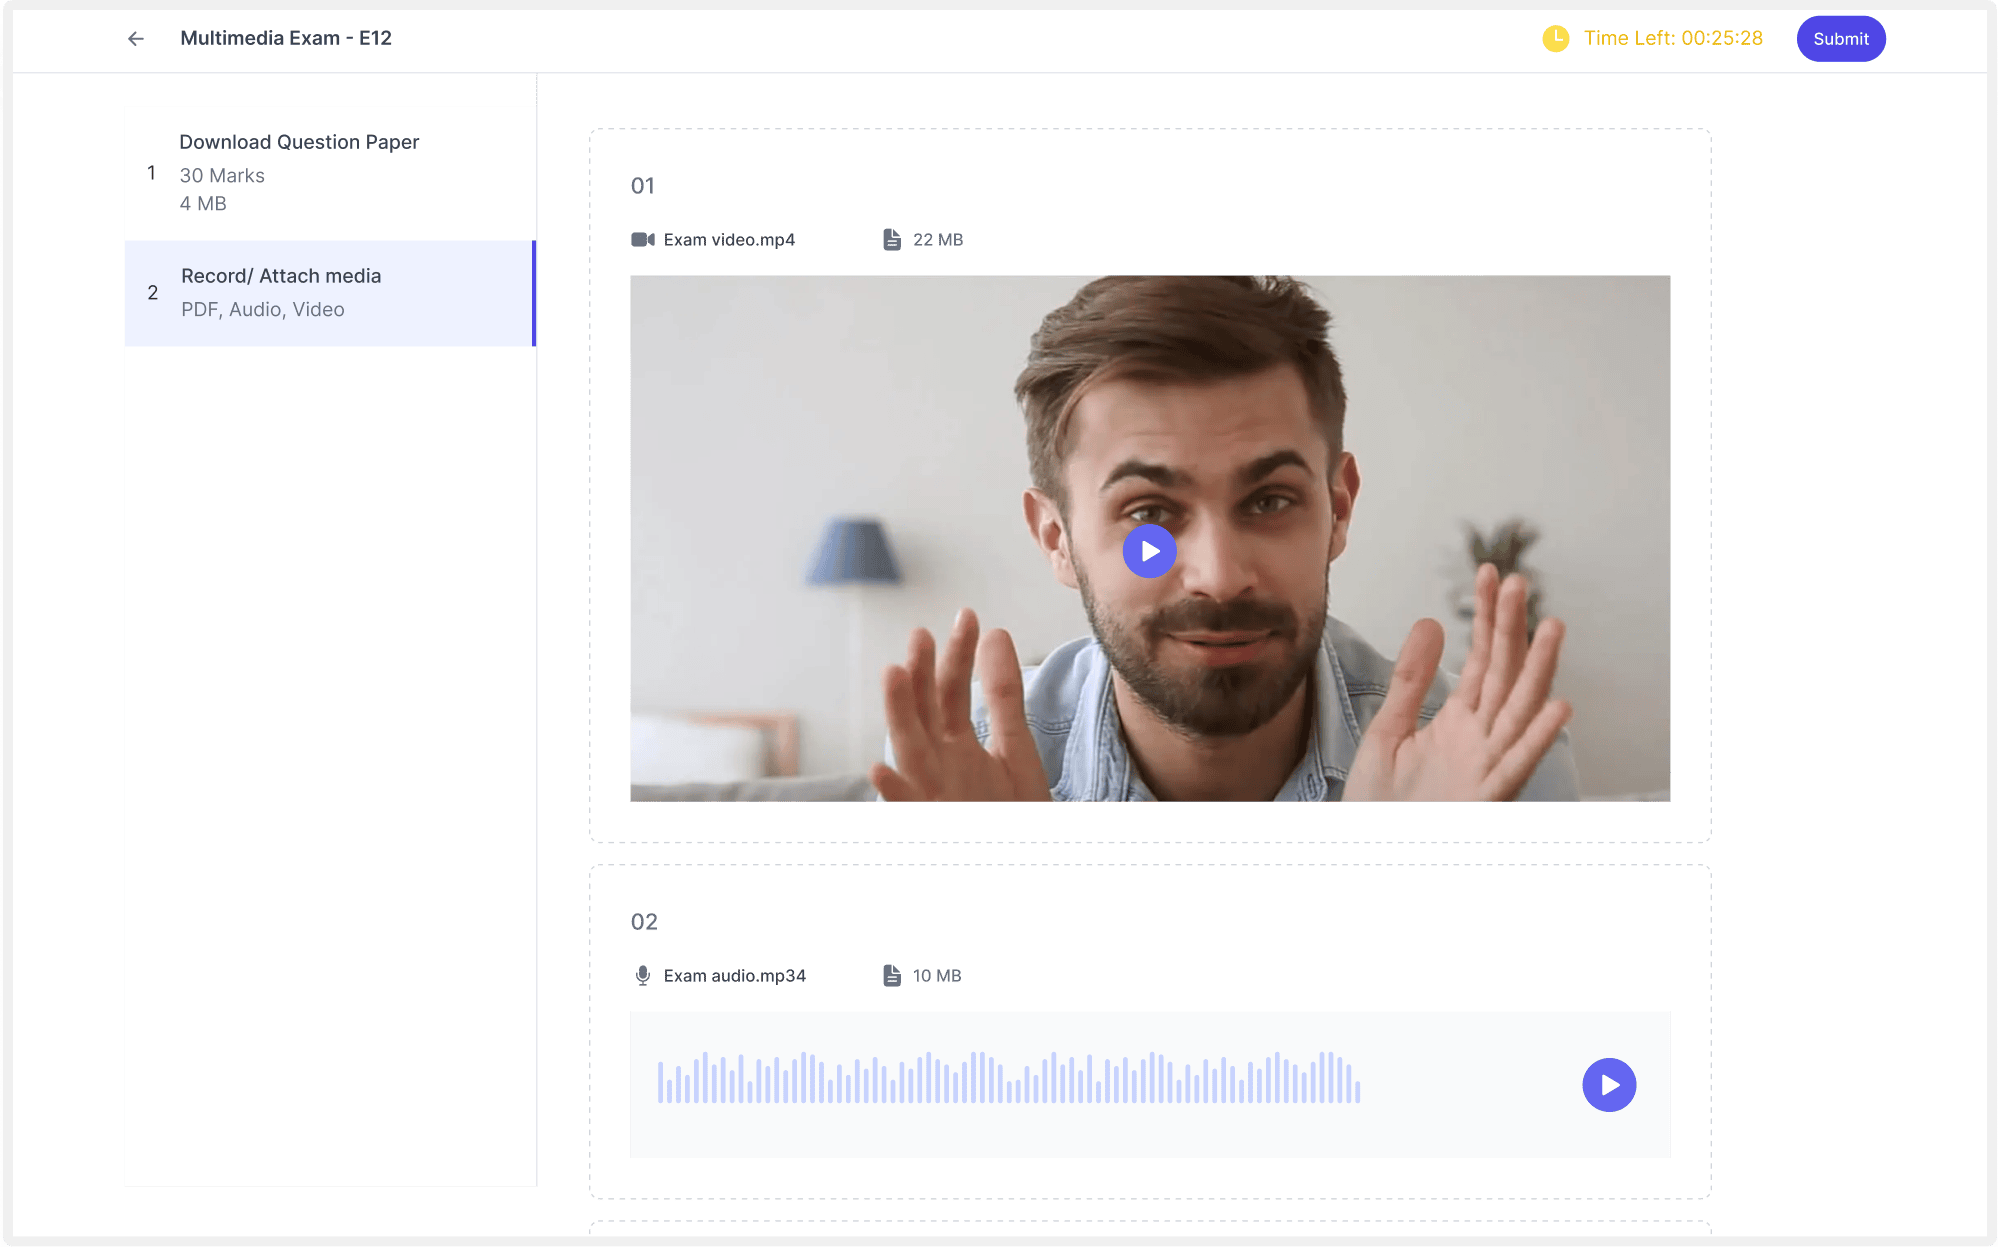The image size is (1998, 1247).
Task: Click the 30 Marks label
Action: [x=222, y=176]
